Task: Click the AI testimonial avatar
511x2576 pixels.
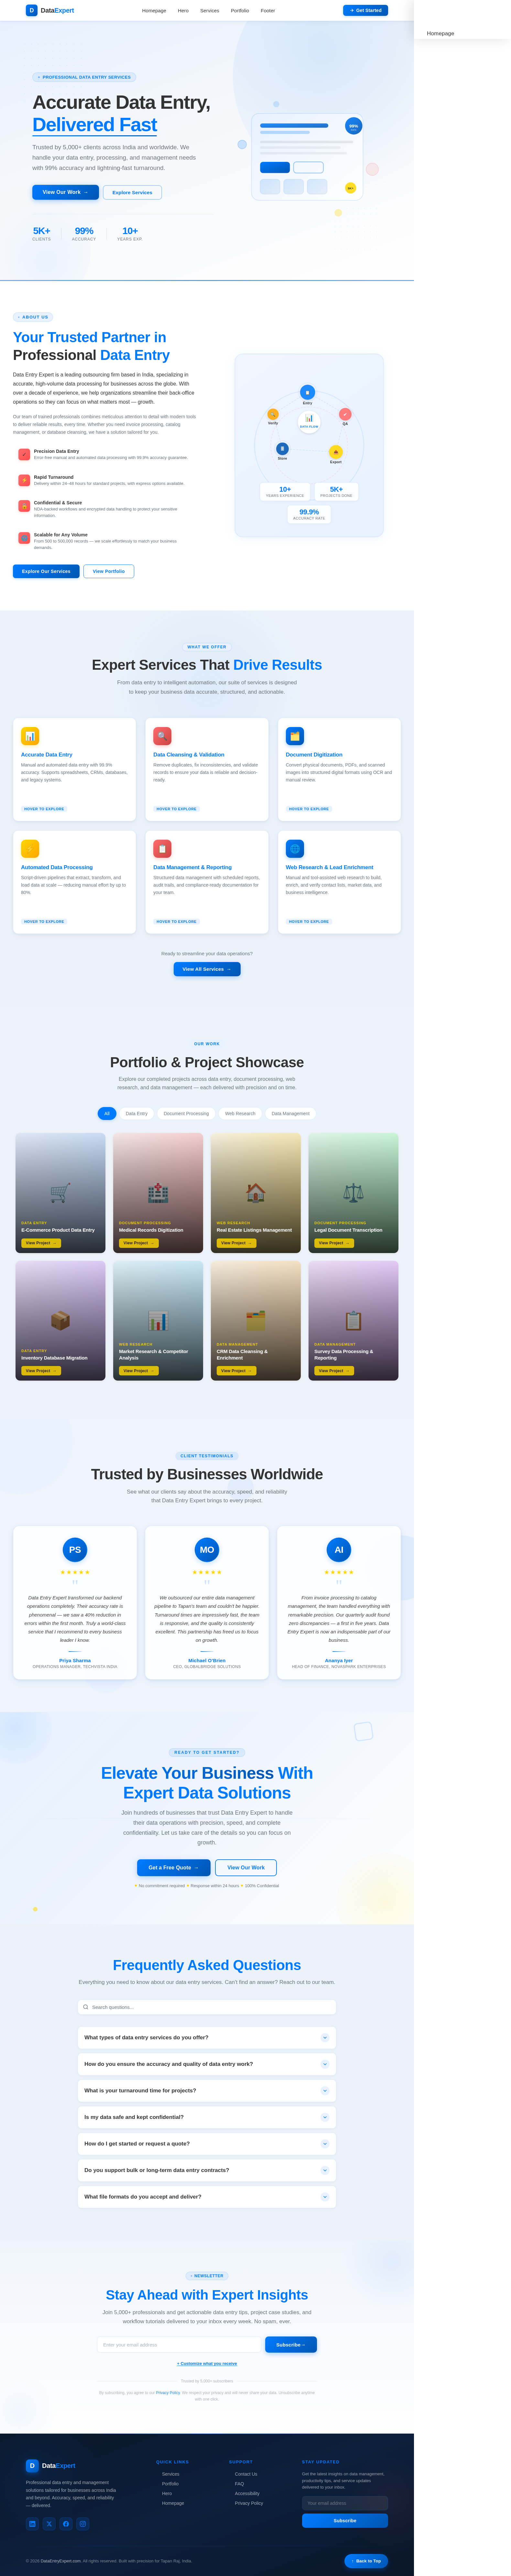Action: click(339, 1550)
